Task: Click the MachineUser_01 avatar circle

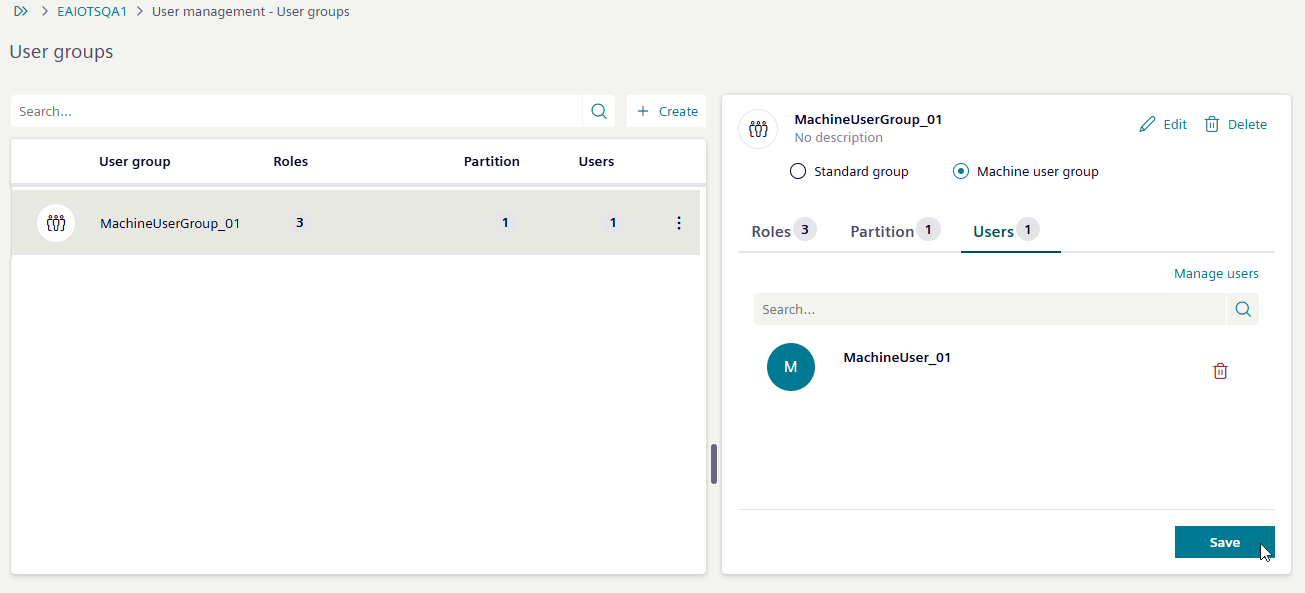Action: 791,367
